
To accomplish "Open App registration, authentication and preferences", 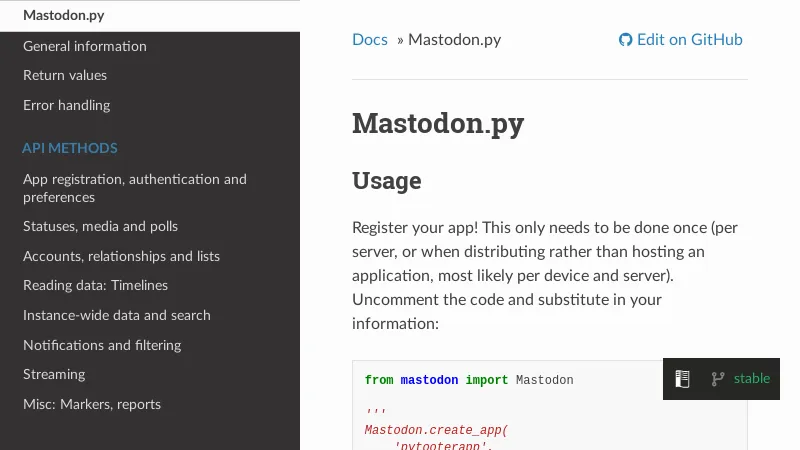I will pos(135,188).
